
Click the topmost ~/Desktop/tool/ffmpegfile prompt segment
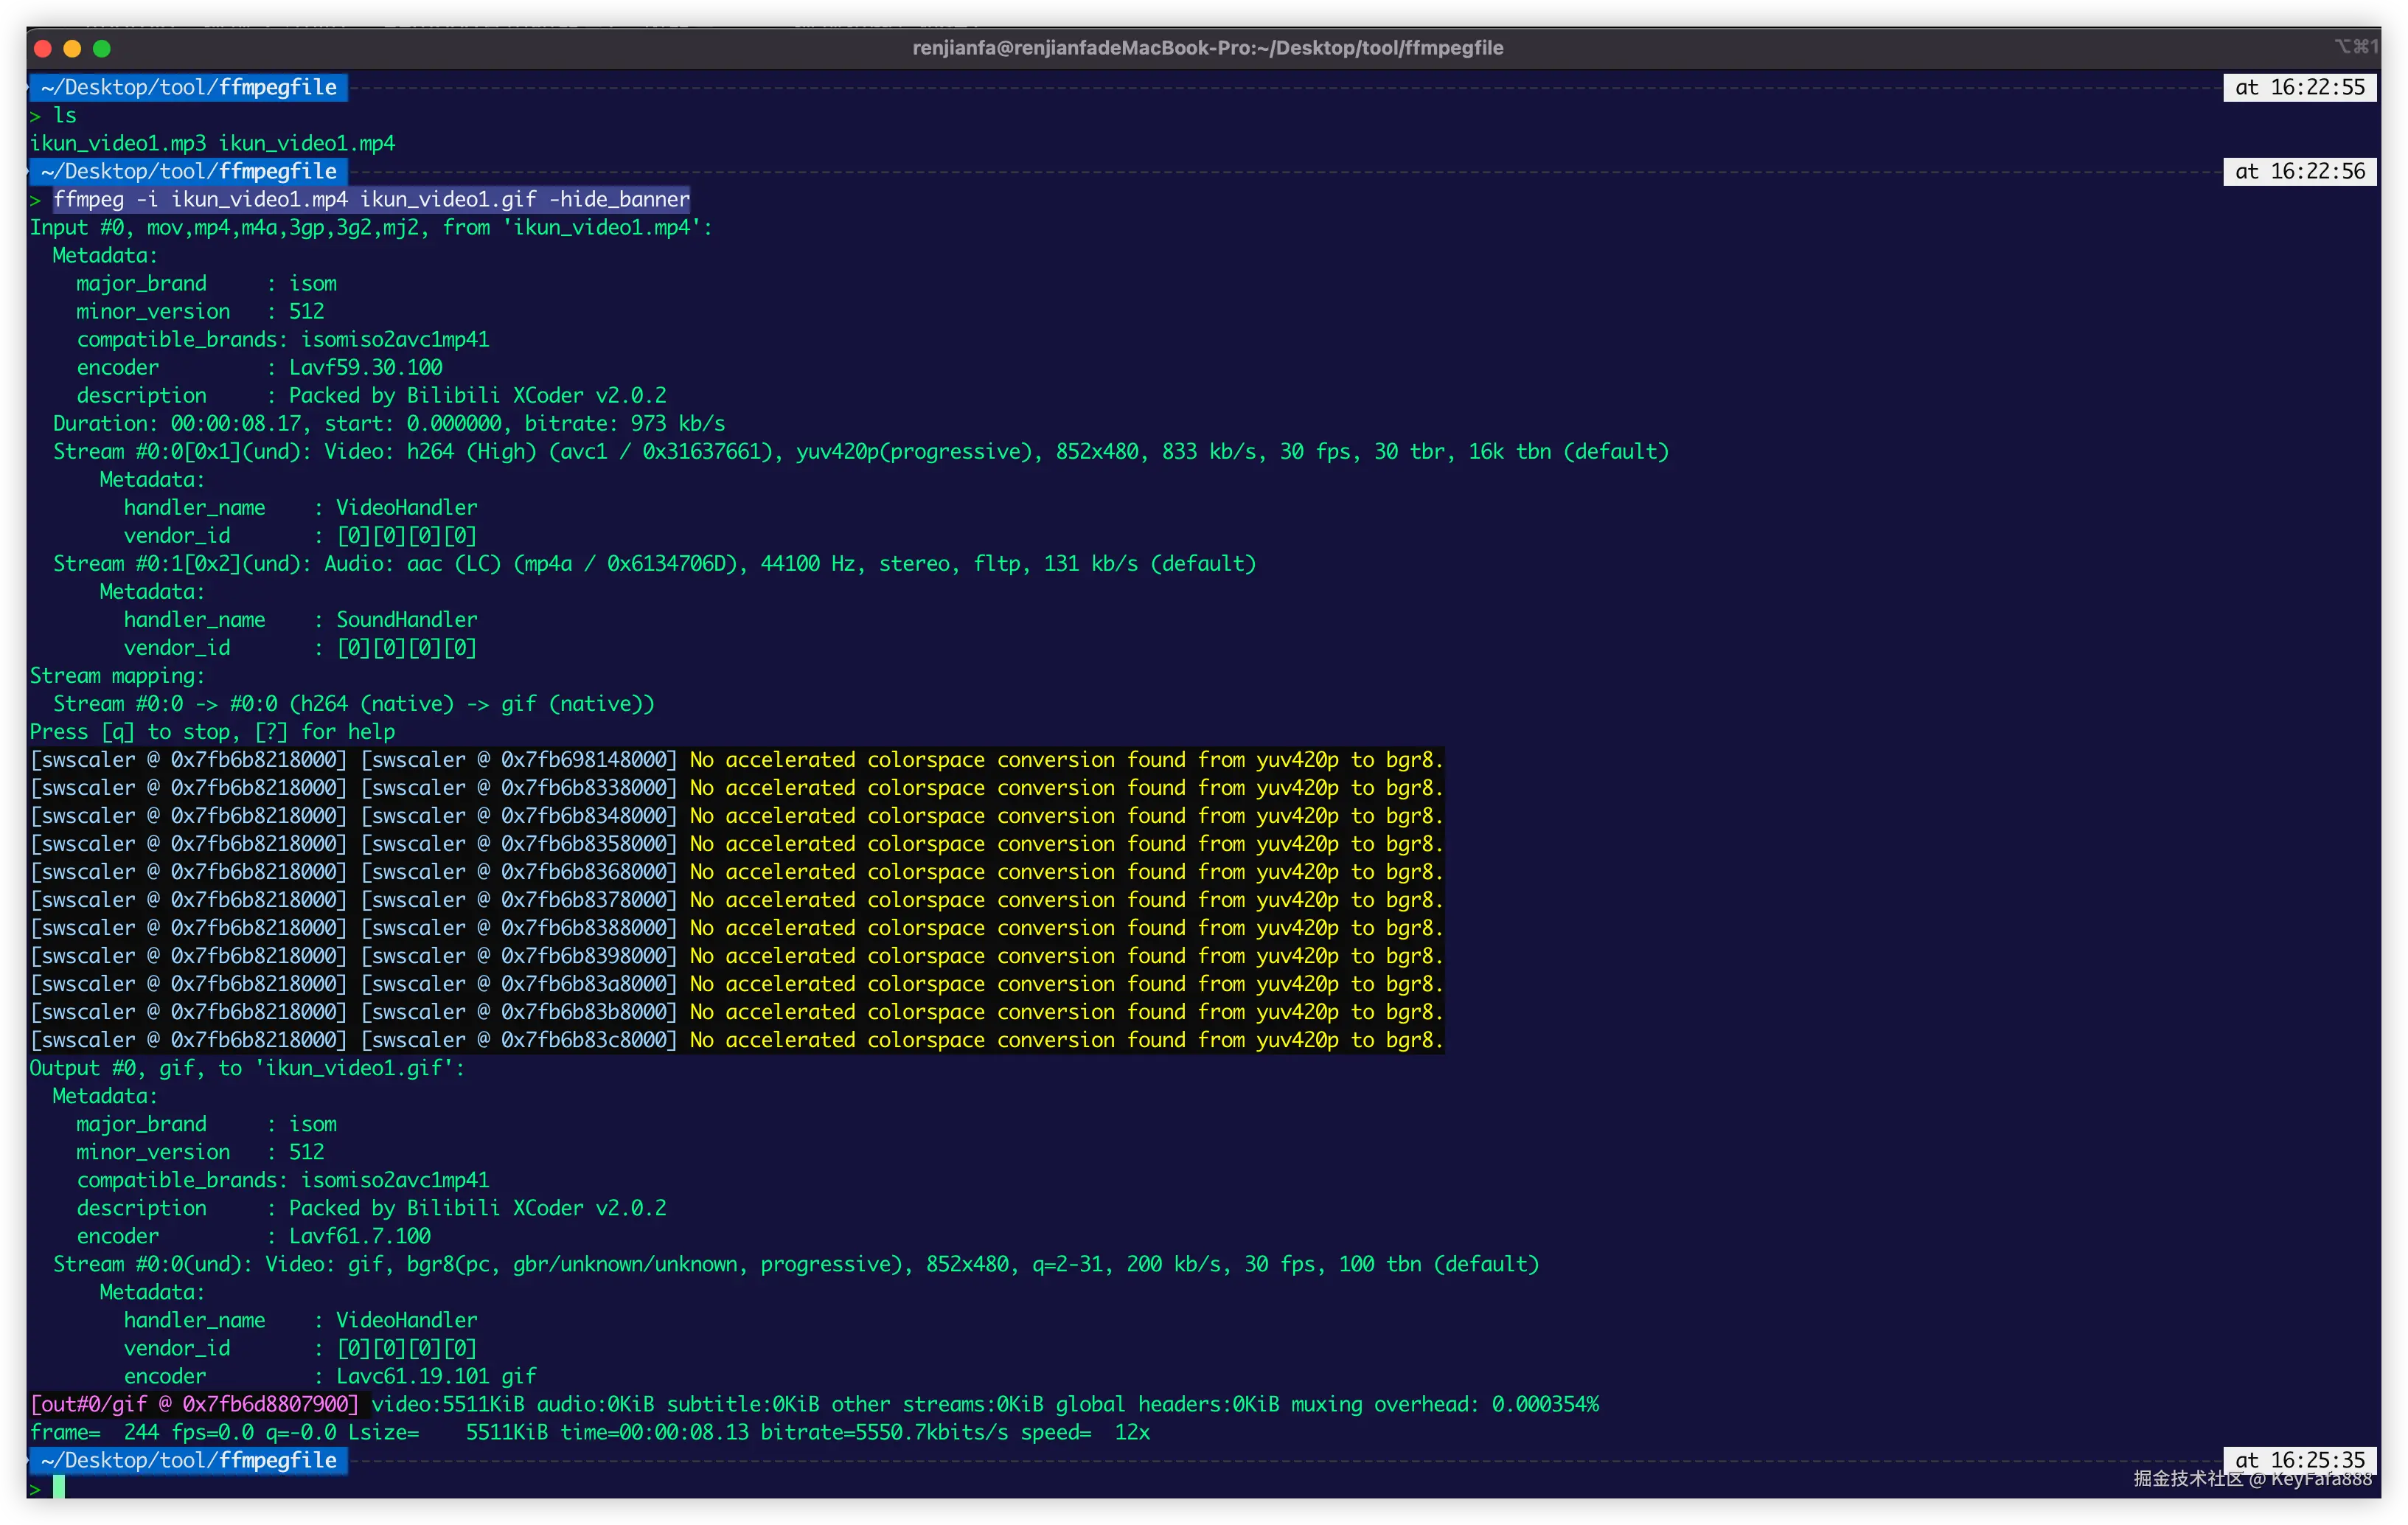coord(189,87)
